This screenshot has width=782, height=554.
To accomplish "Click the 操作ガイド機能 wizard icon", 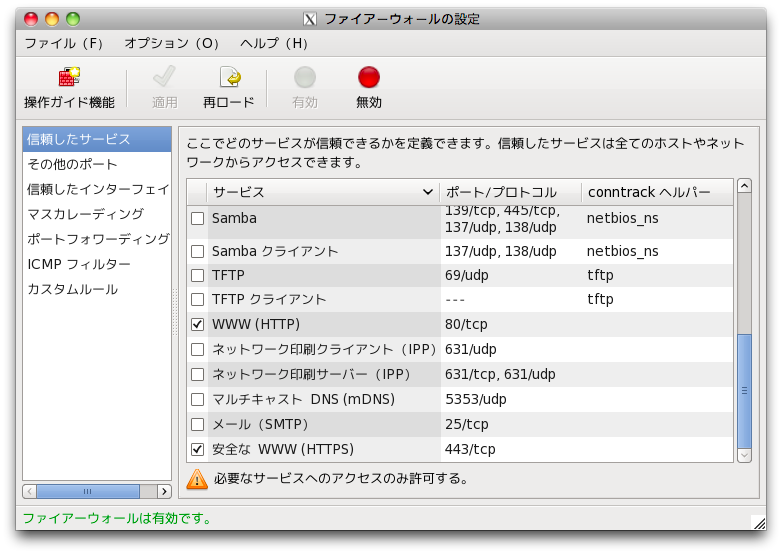I will (x=69, y=78).
